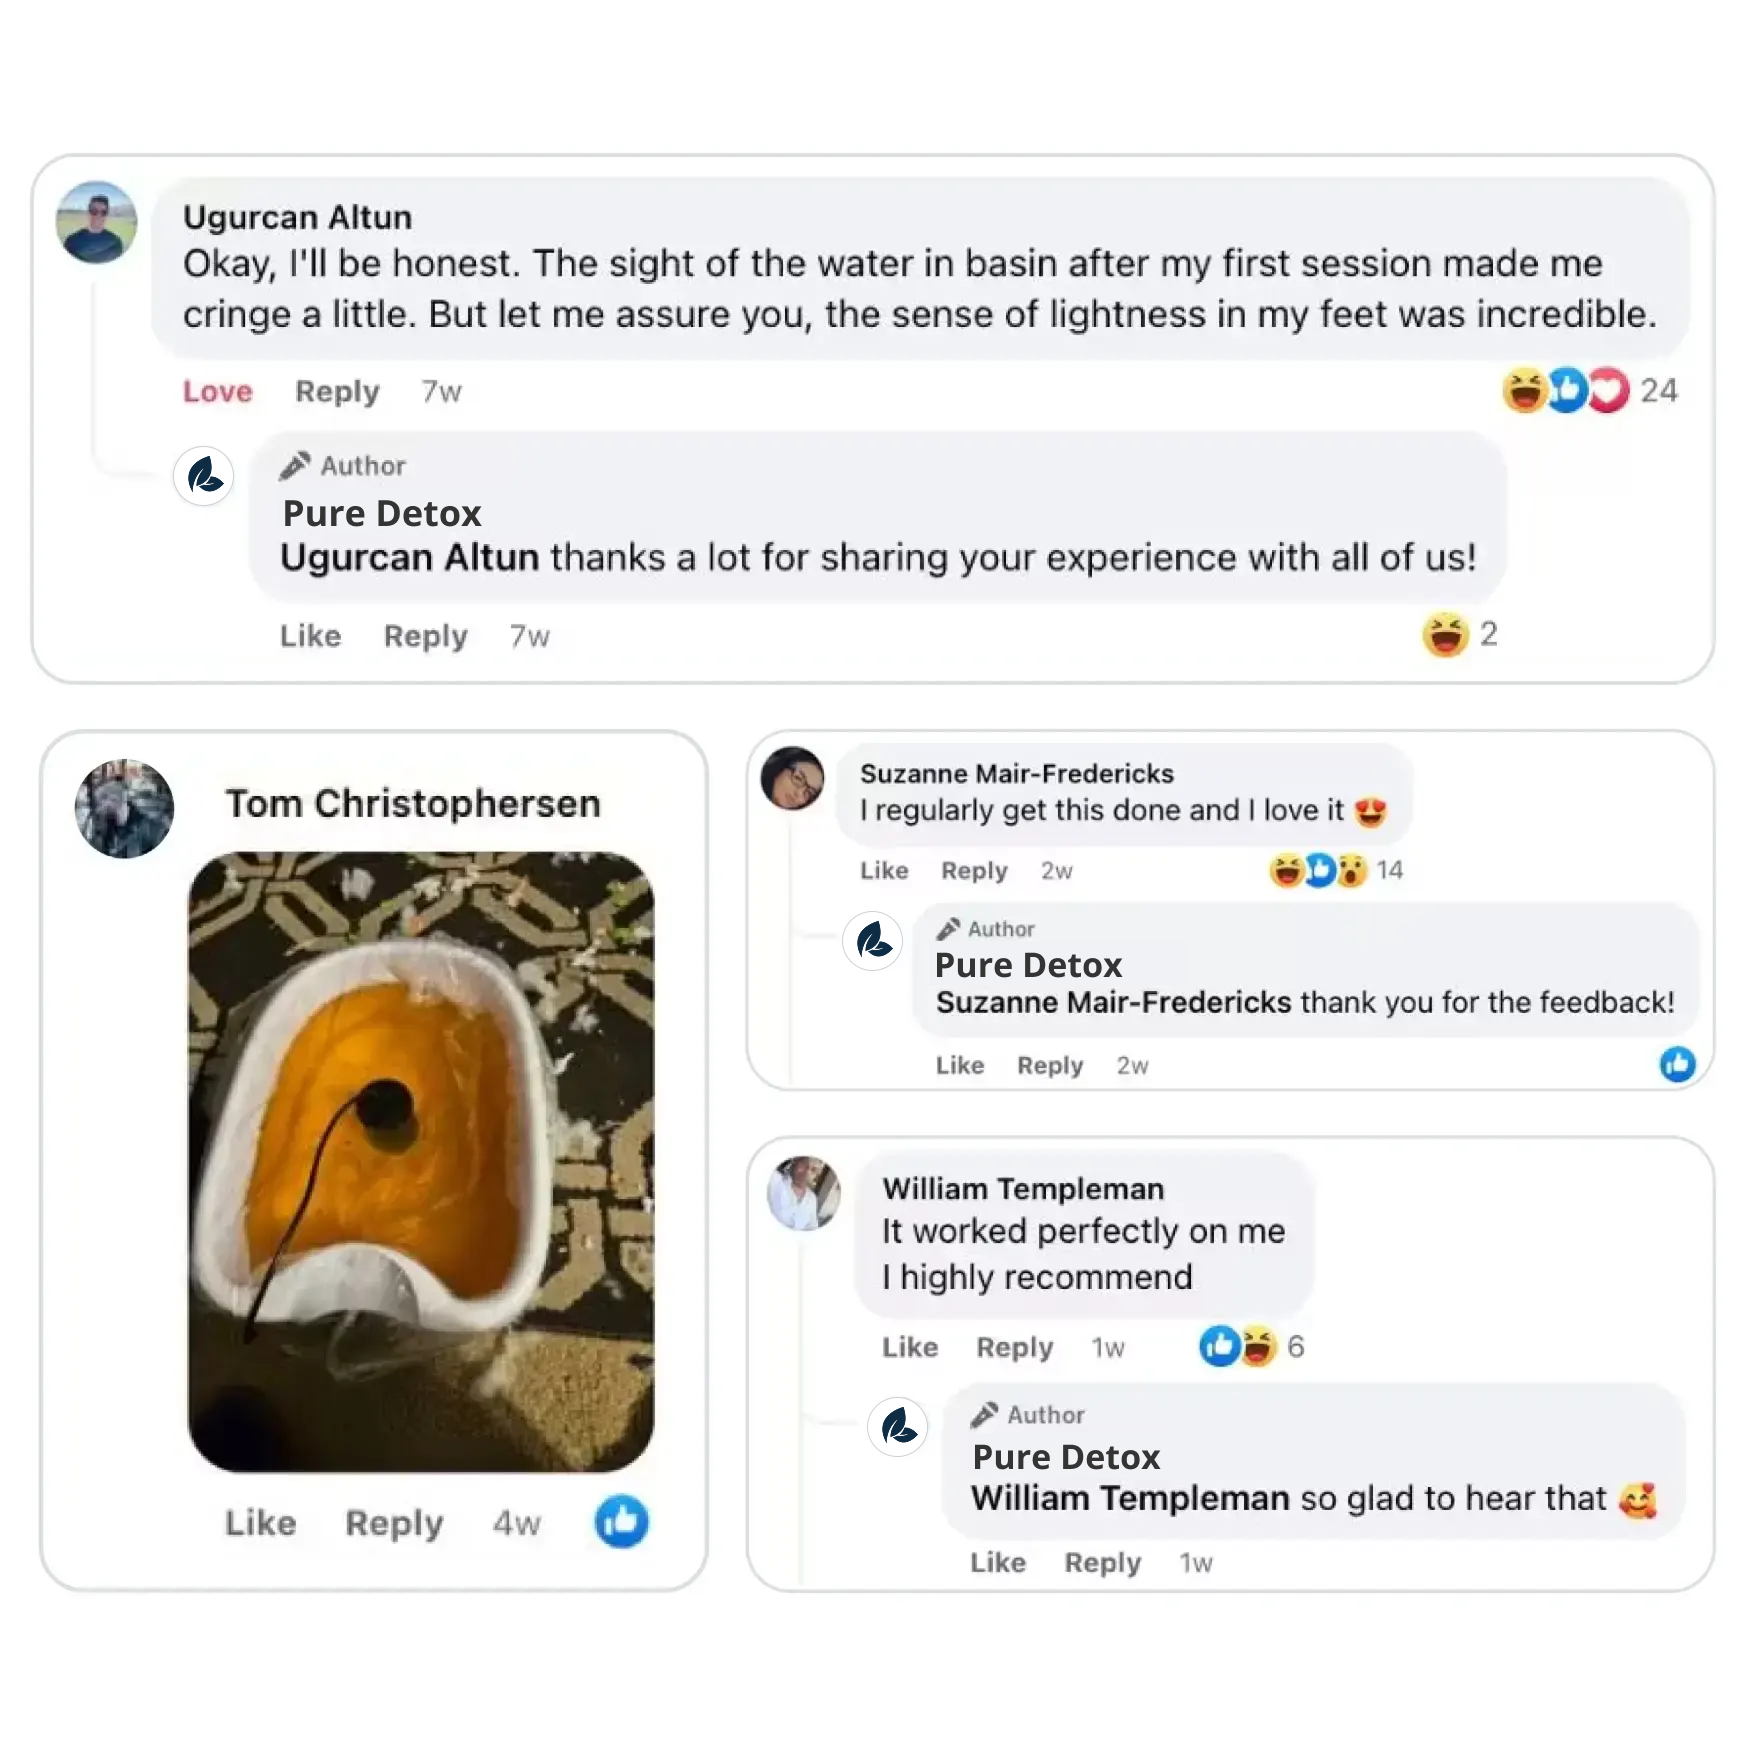Reply to Ugurcan Altun's comment
Screen dimensions: 1745x1745
(337, 391)
